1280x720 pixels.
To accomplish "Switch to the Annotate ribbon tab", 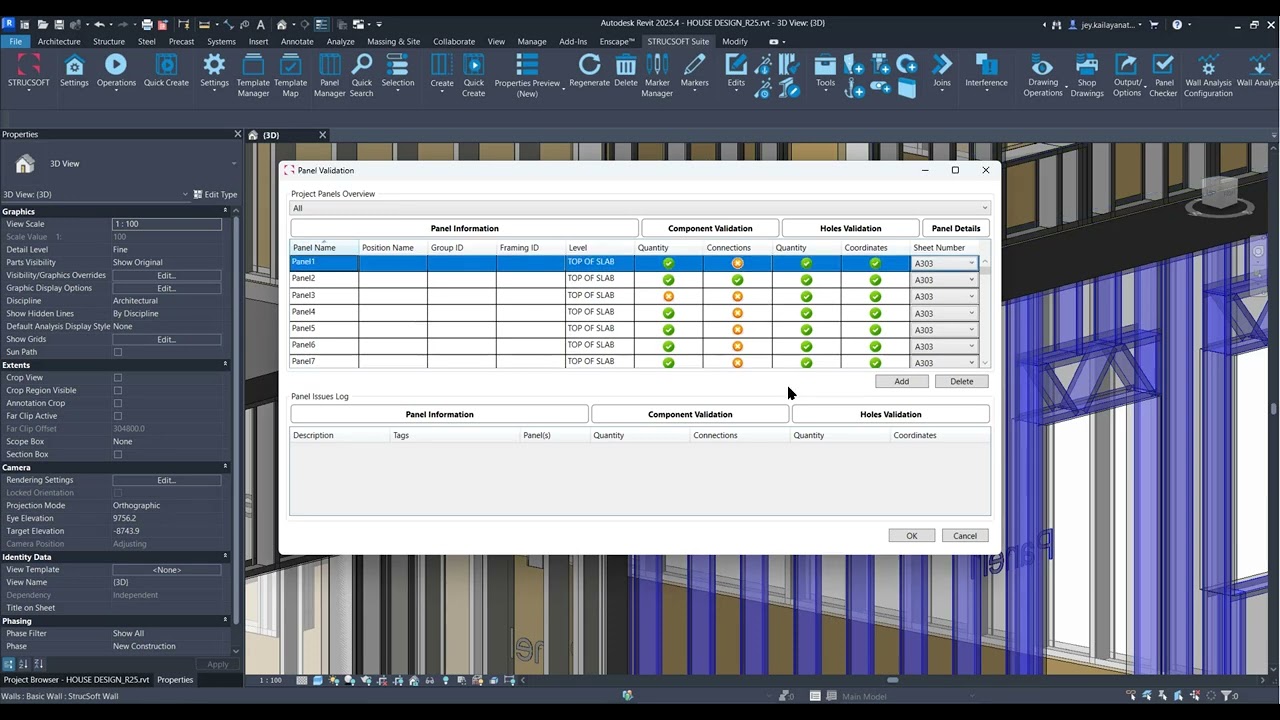I will [x=297, y=41].
